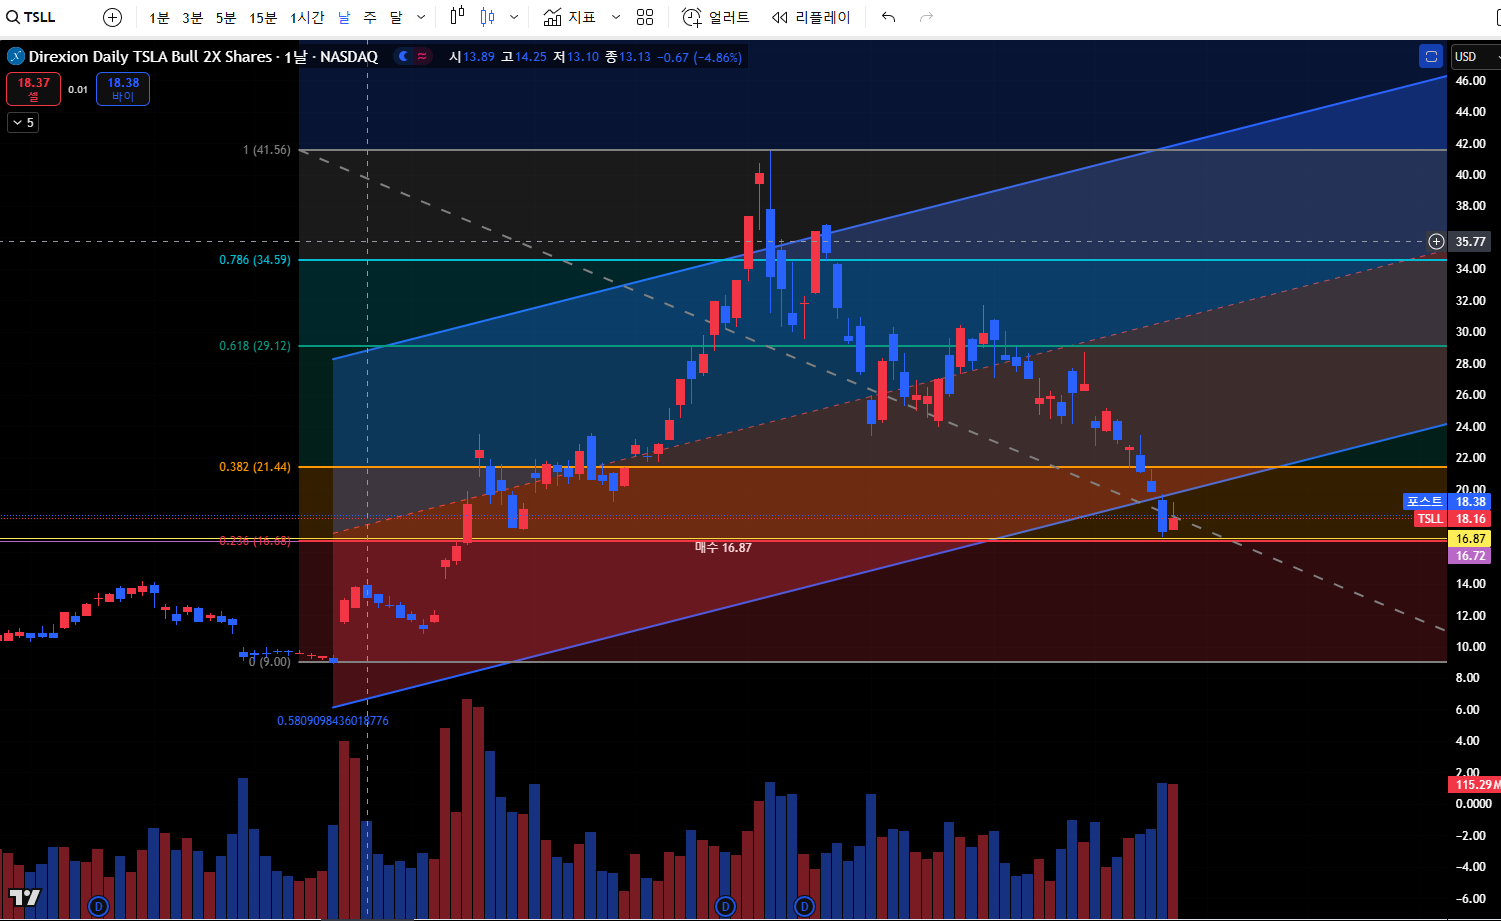Open the USD currency dropdown
Image resolution: width=1501 pixels, height=921 pixels.
coord(1476,57)
